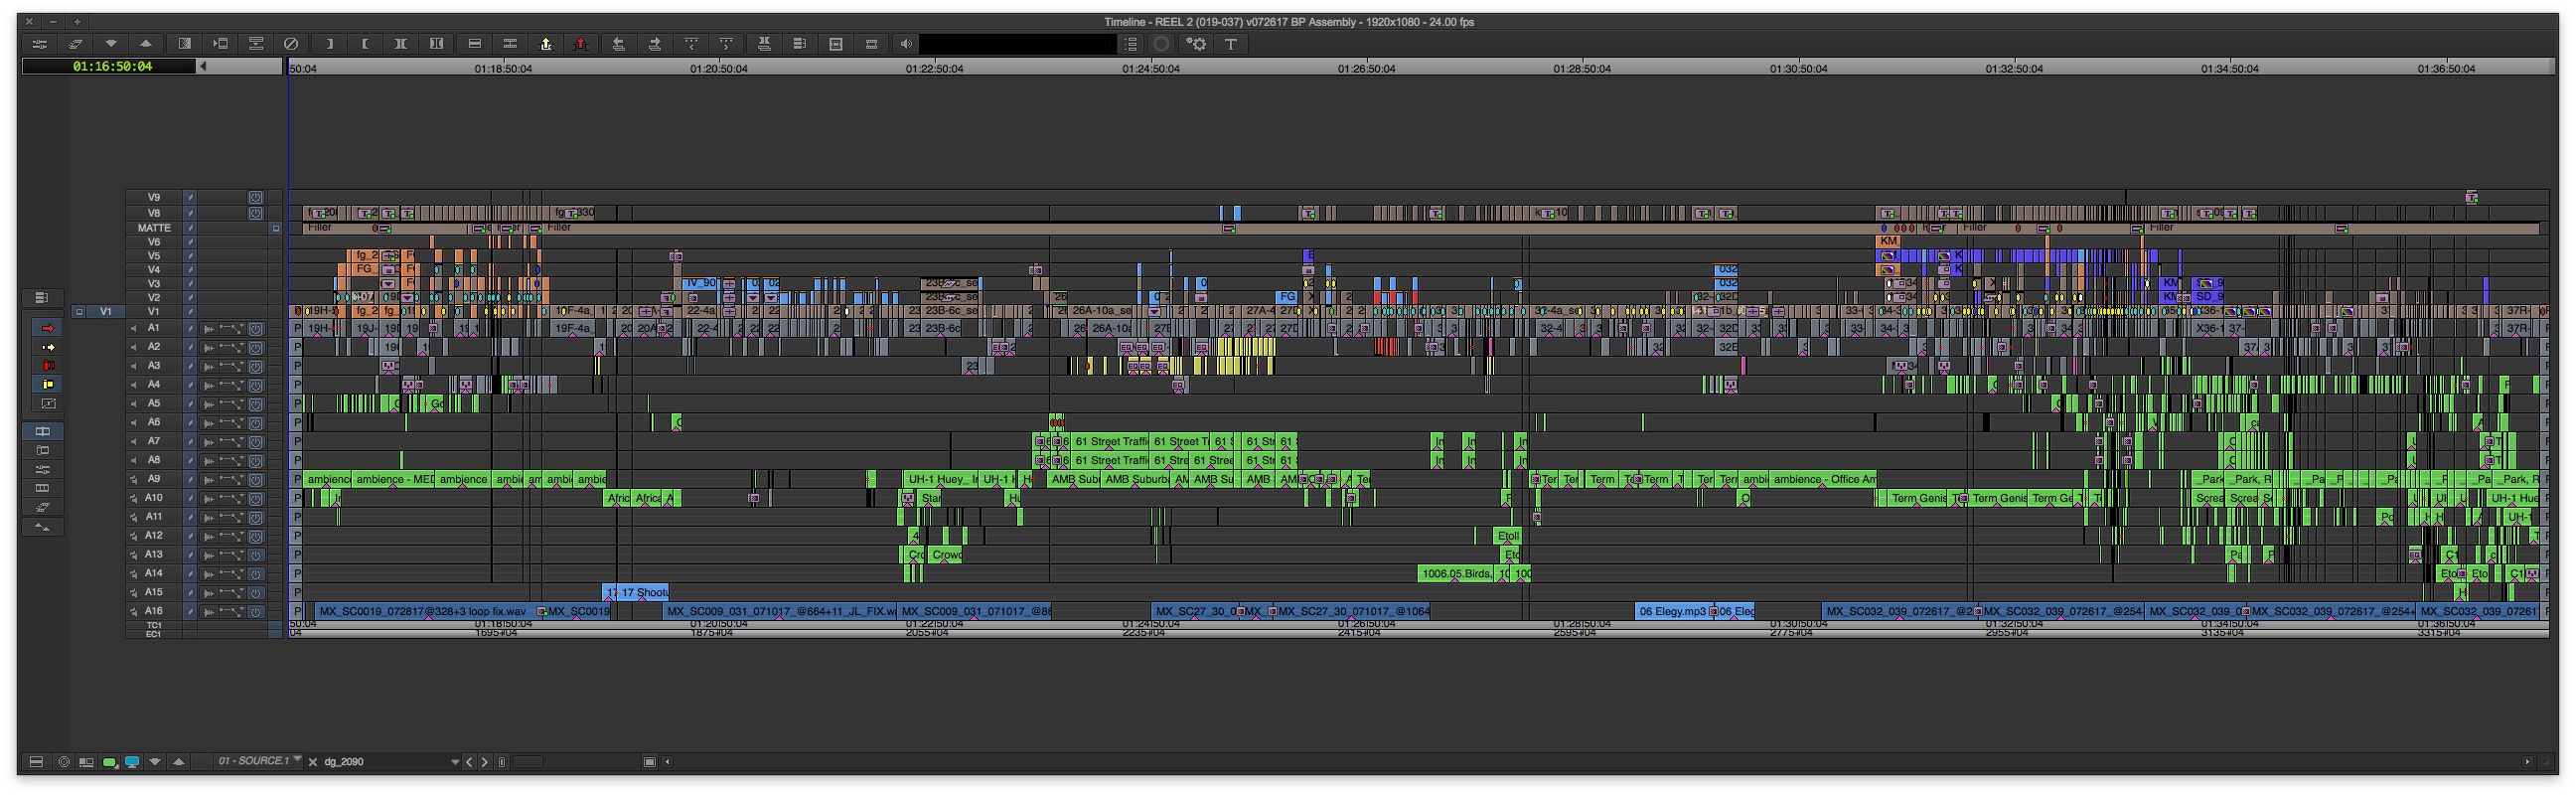Image resolution: width=2576 pixels, height=796 pixels.
Task: Click the down triangle in bottom bar
Action: pos(155,762)
